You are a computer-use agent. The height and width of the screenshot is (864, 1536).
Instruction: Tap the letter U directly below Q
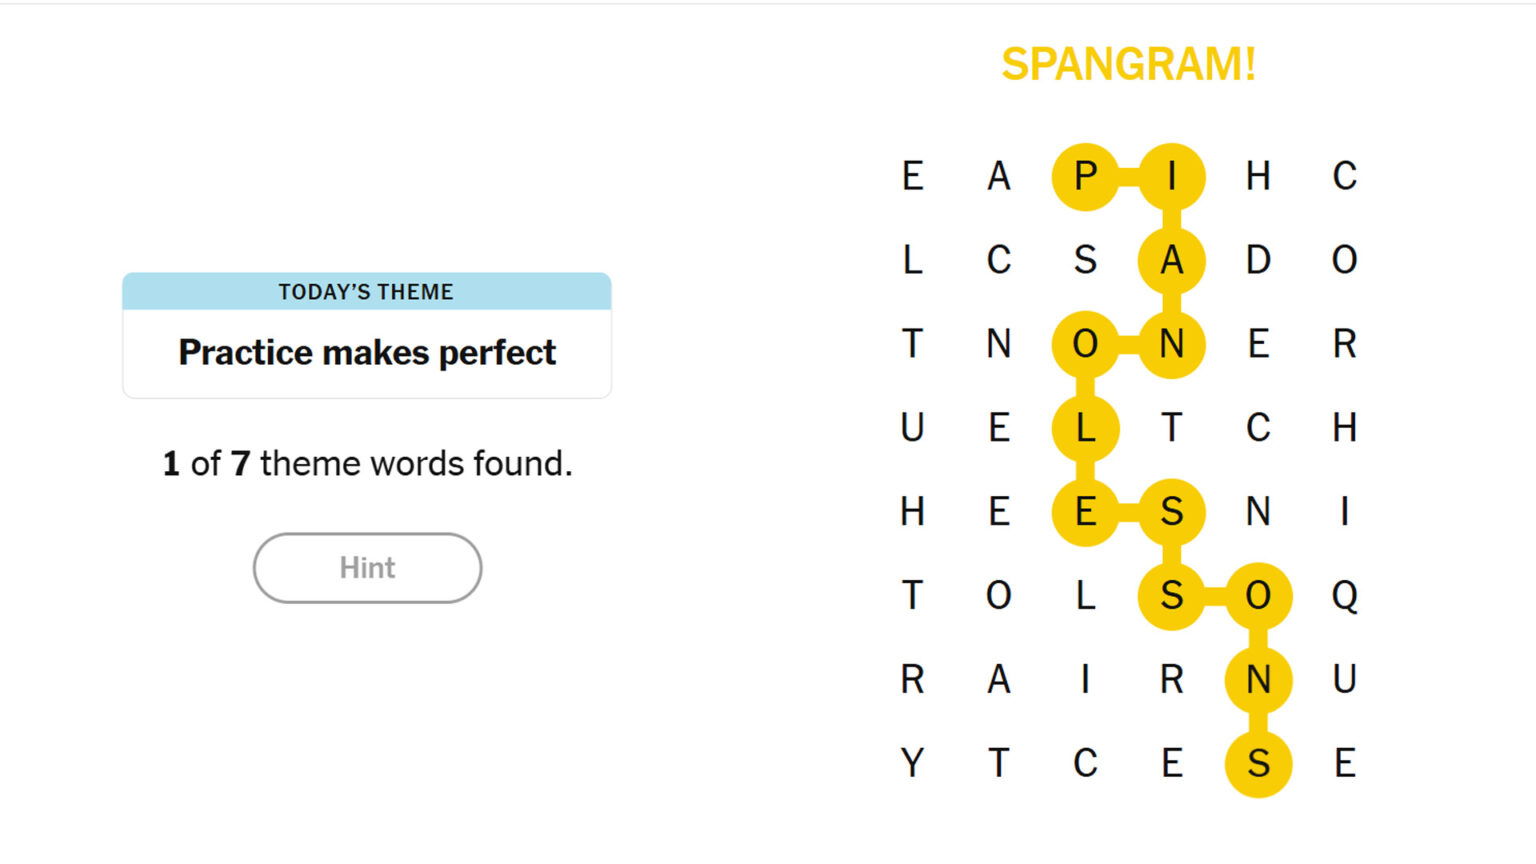tap(1344, 680)
